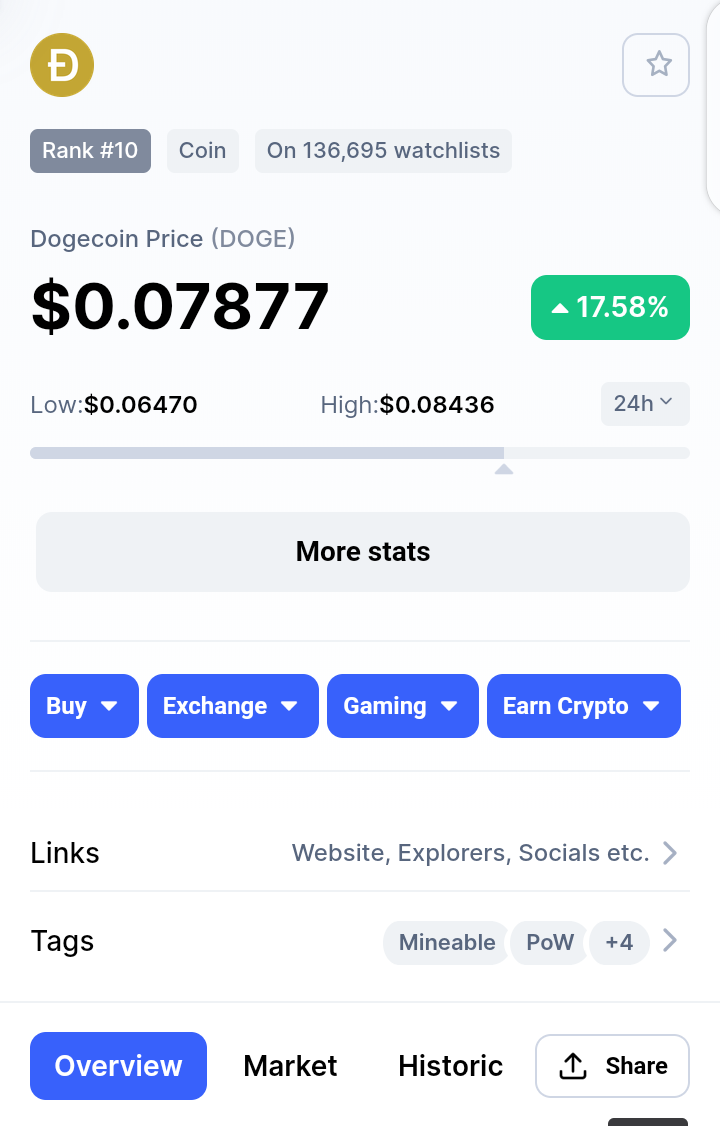This screenshot has height=1126, width=720.
Task: Click the Dogecoin logo icon
Action: (x=62, y=65)
